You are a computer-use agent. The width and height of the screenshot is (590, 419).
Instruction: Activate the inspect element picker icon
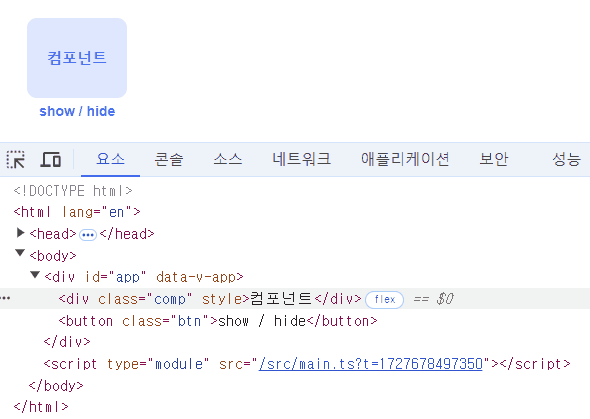(16, 159)
